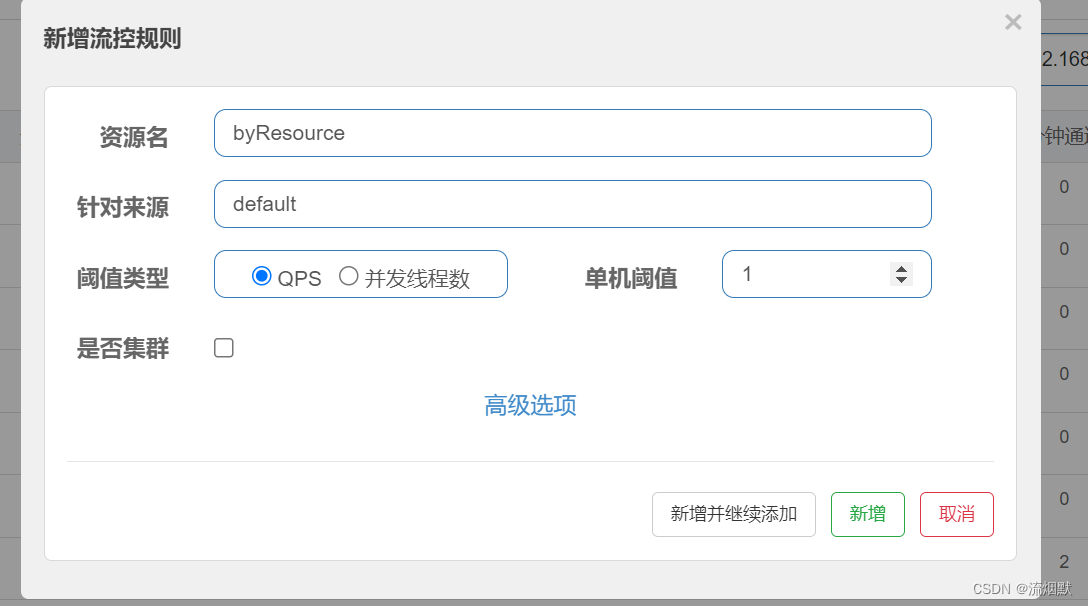The width and height of the screenshot is (1088, 606).
Task: Click a 0 value cell in the background table
Action: 1062,186
